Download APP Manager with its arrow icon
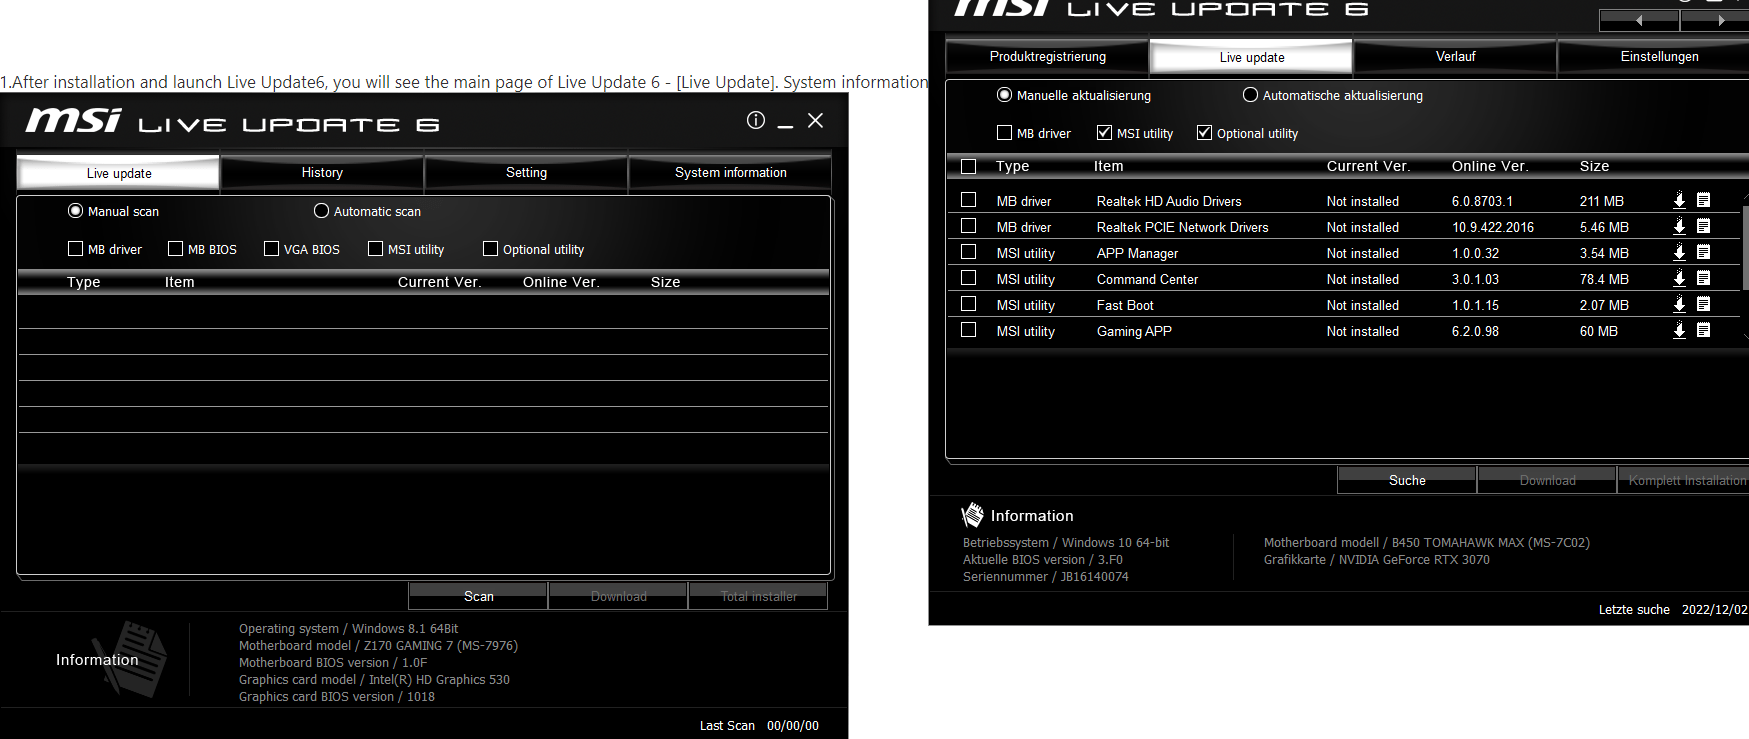Viewport: 1749px width, 739px height. [x=1679, y=252]
